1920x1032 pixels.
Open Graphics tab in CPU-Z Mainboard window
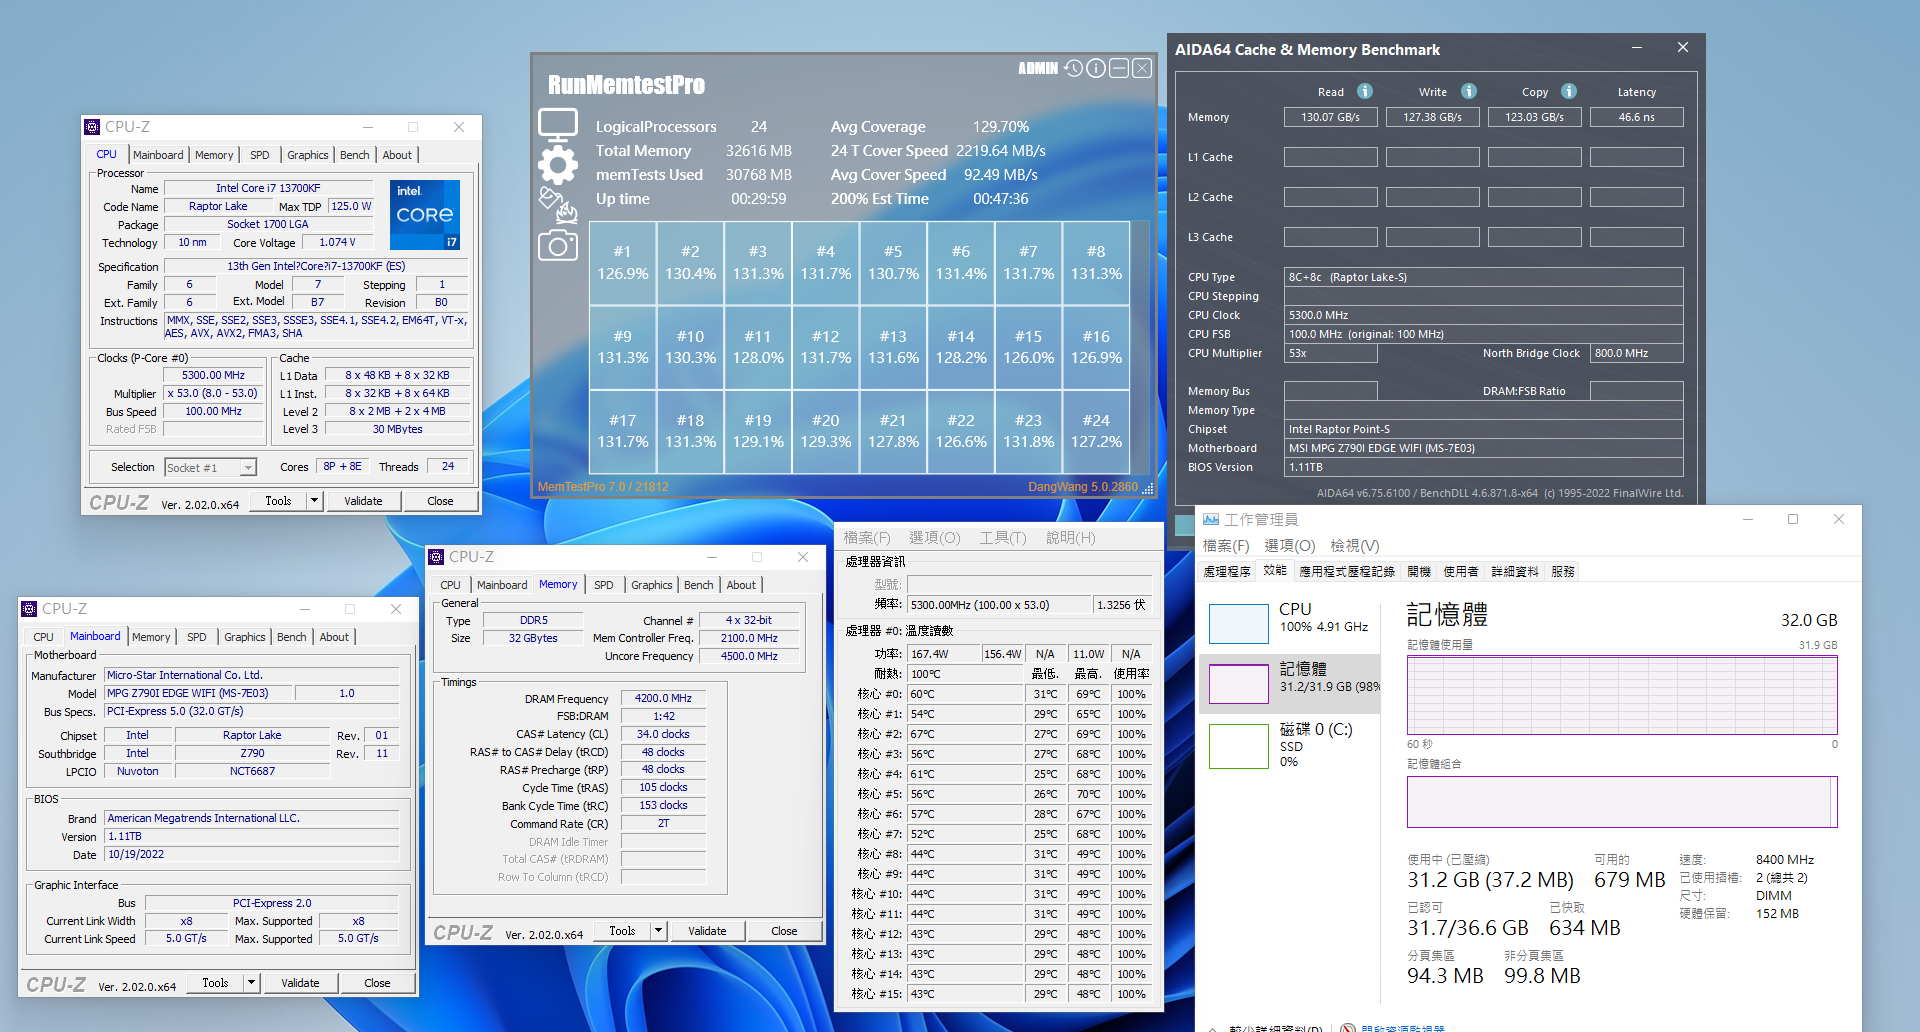click(245, 637)
